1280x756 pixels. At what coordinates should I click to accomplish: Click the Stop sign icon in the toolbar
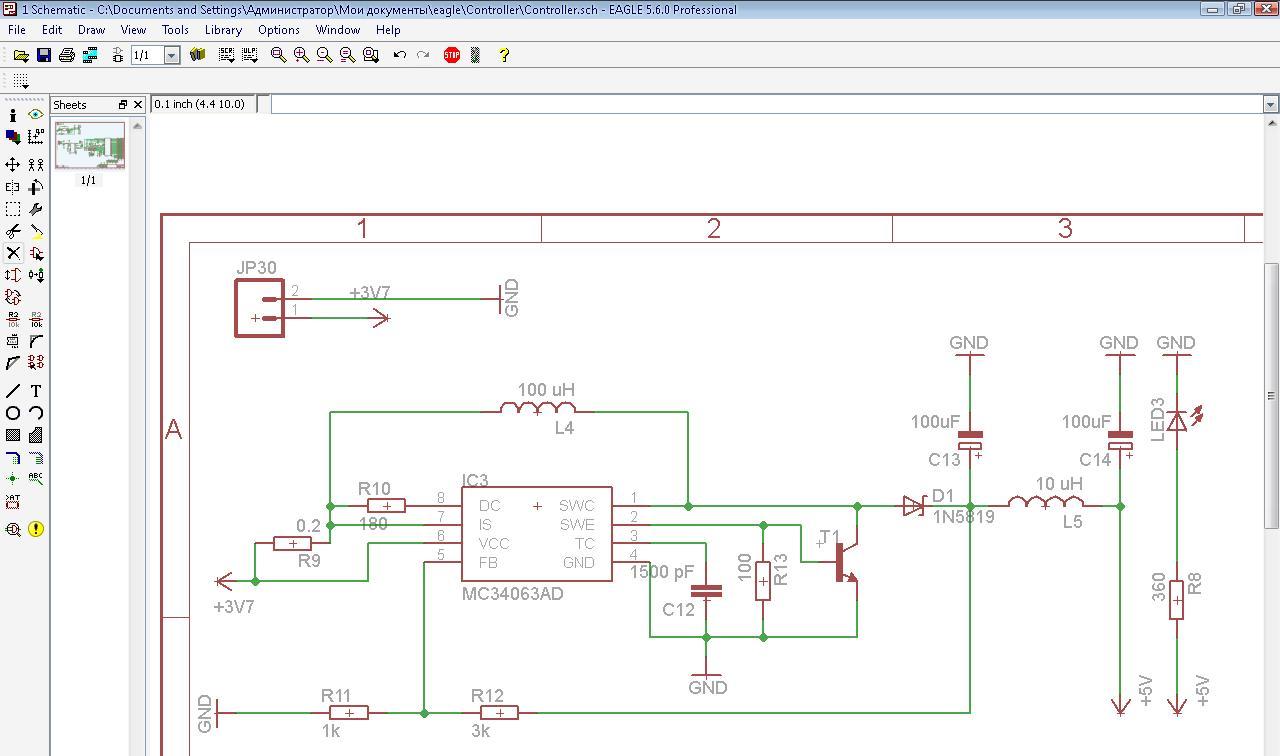pos(452,55)
